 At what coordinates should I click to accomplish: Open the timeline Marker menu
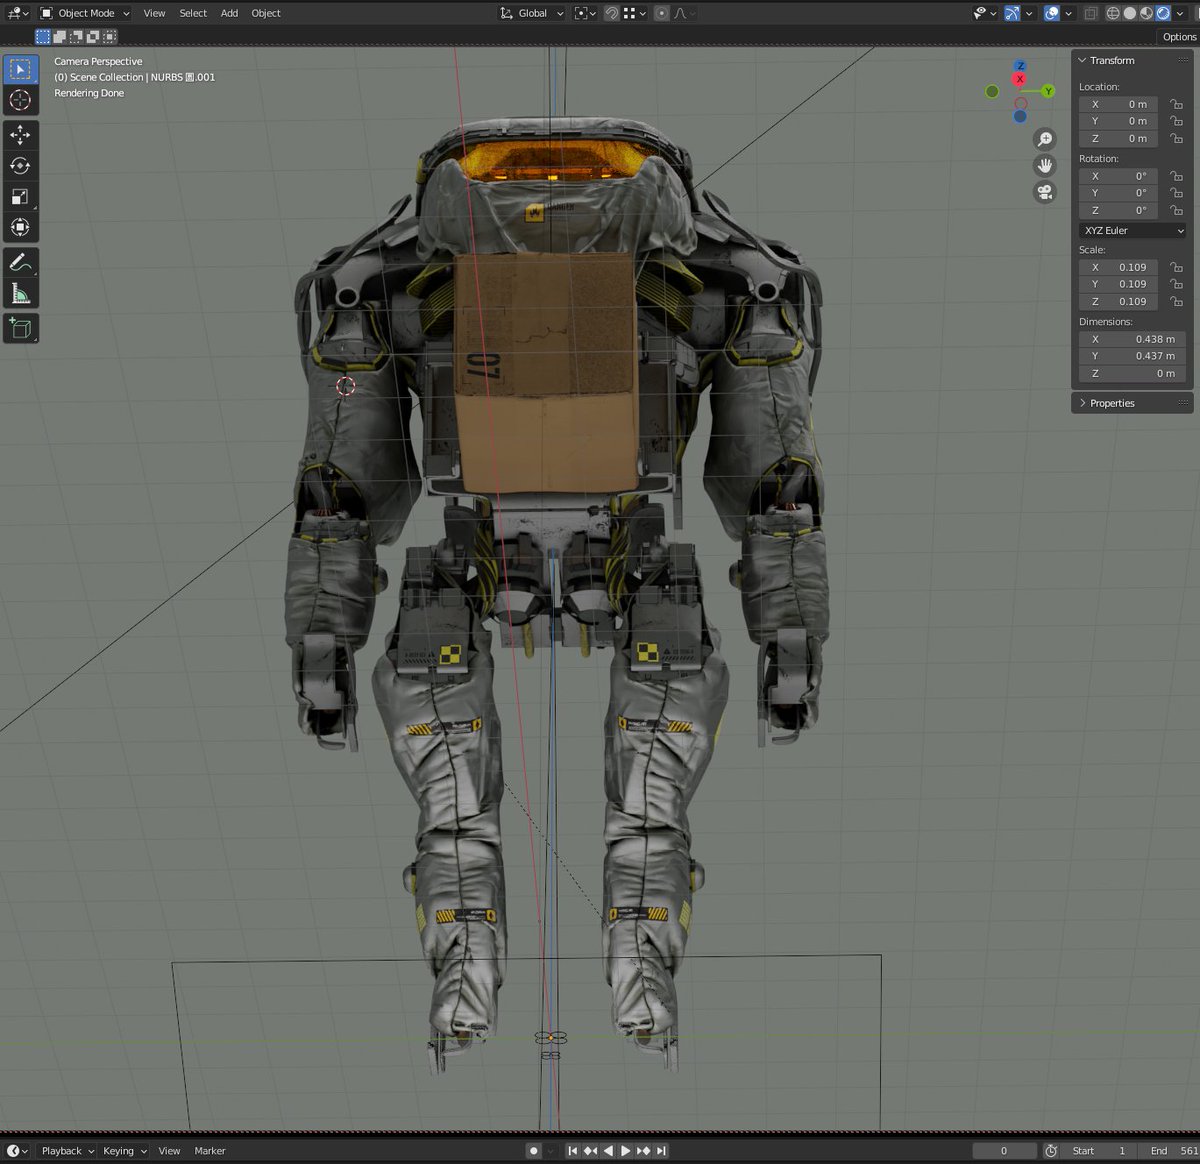(x=210, y=1151)
